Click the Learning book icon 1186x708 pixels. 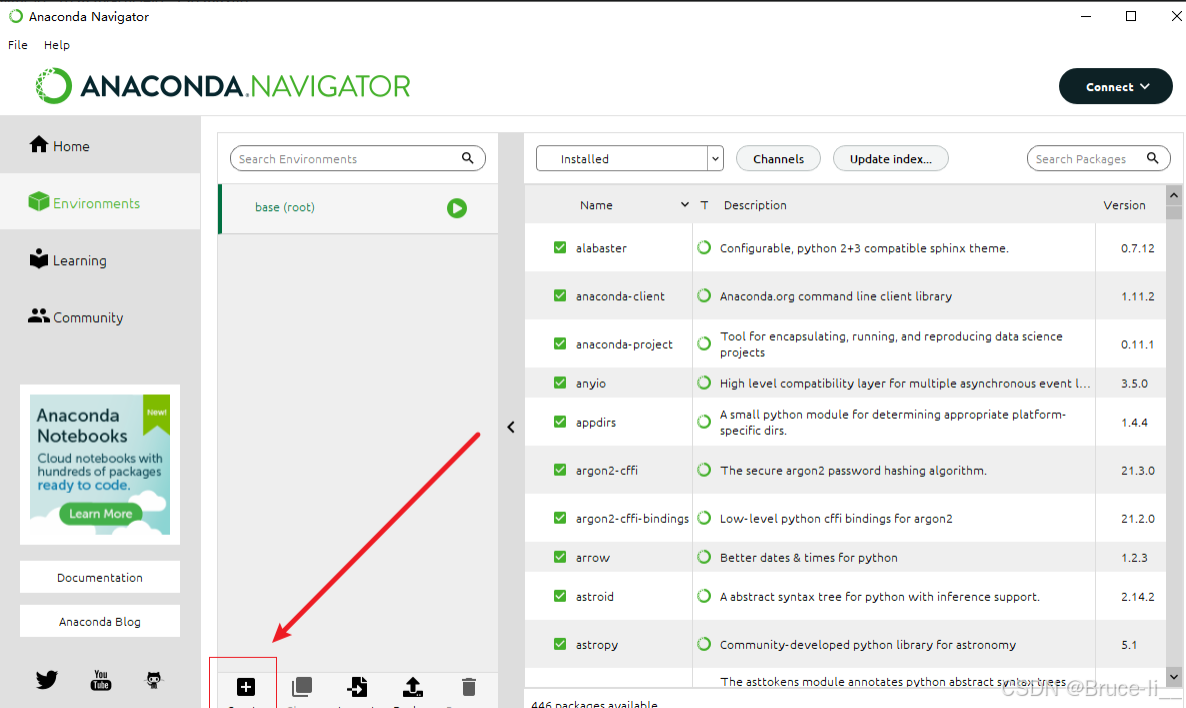pos(39,259)
